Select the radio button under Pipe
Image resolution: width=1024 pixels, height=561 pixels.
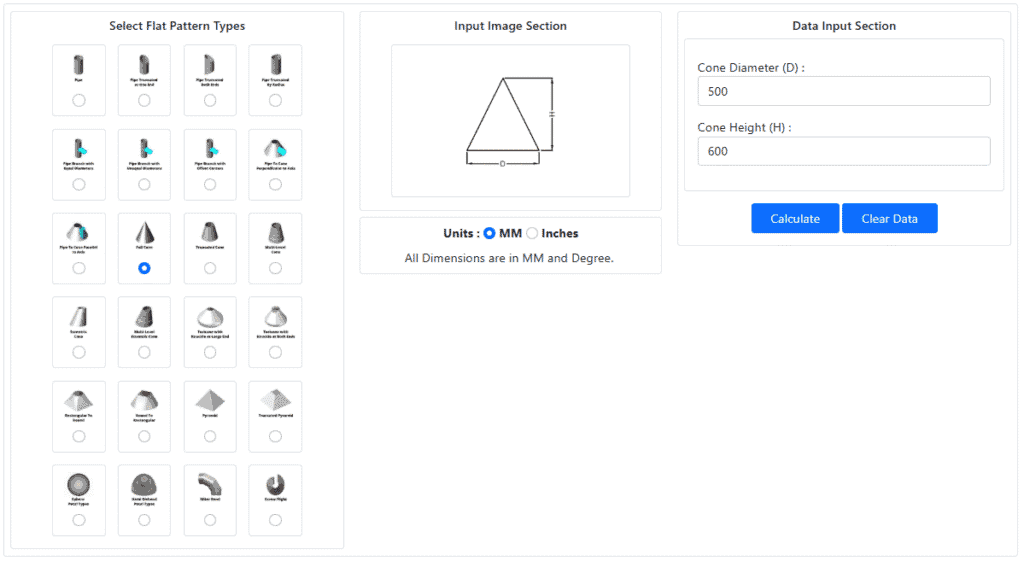(x=78, y=100)
